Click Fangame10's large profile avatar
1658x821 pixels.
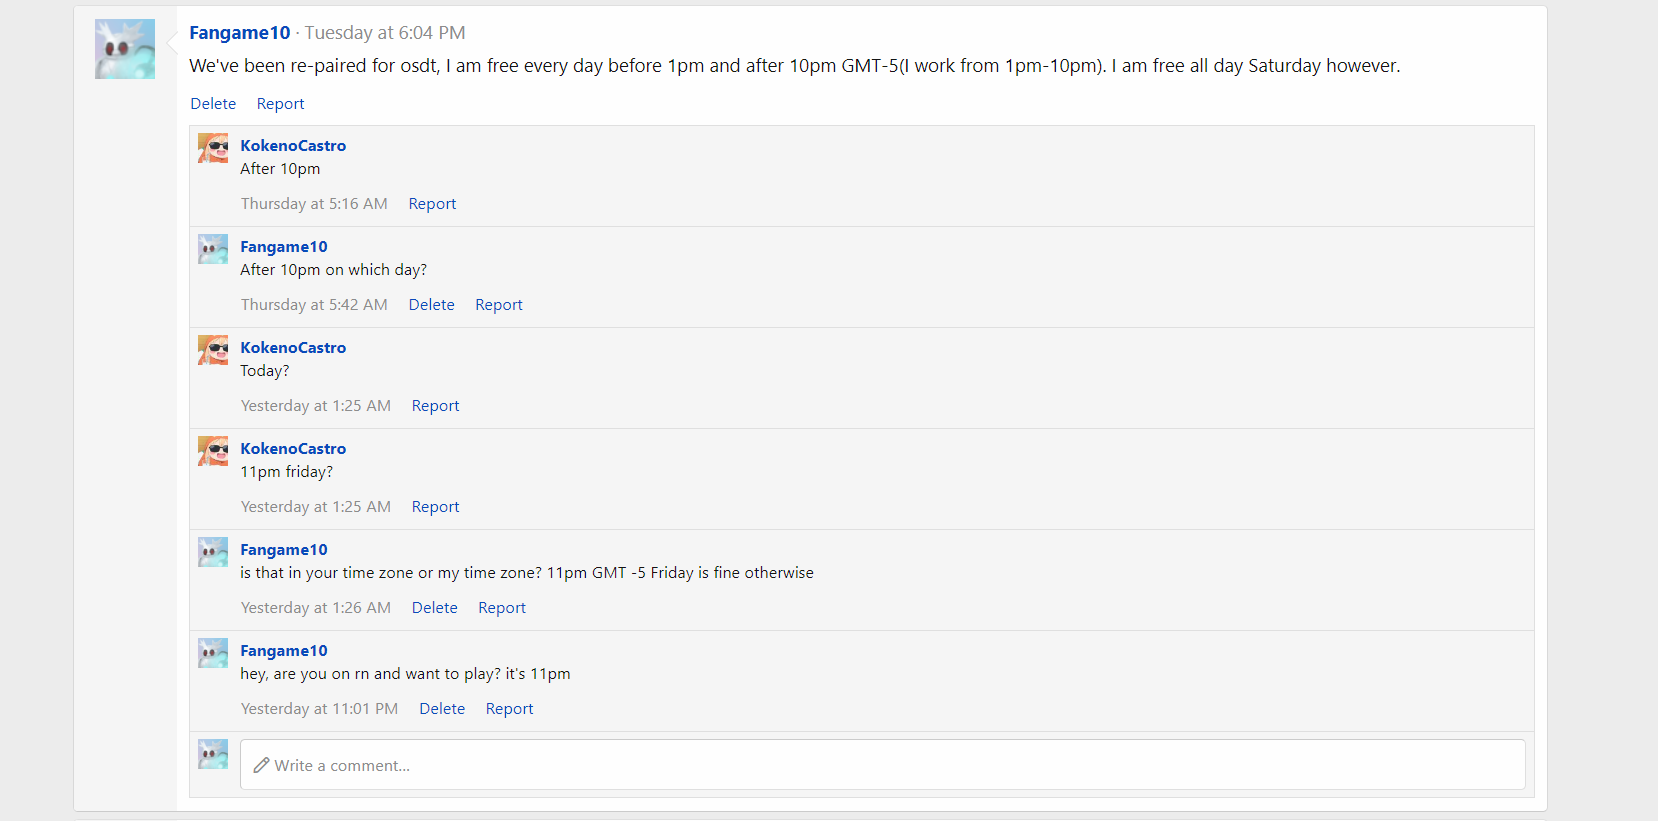pyautogui.click(x=125, y=49)
